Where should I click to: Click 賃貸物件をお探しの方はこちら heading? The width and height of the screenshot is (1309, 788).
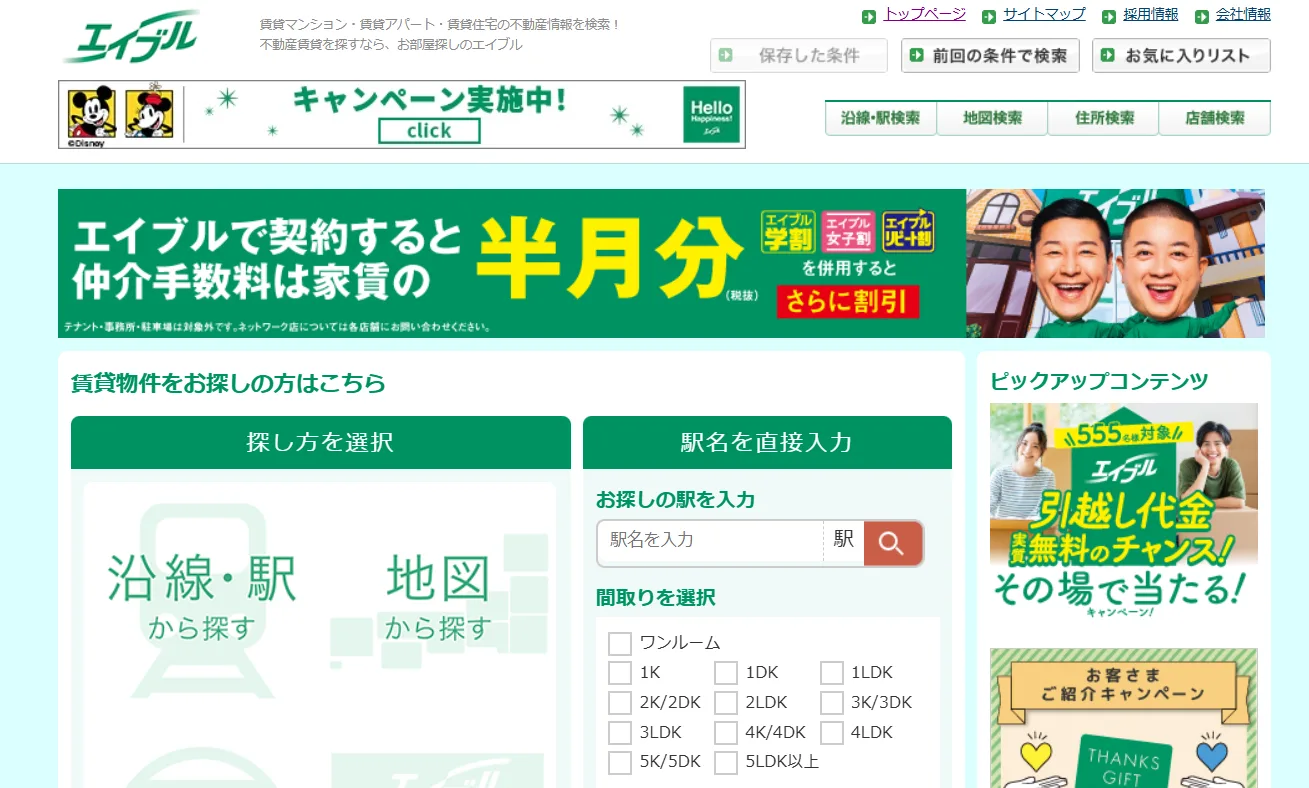coord(228,383)
